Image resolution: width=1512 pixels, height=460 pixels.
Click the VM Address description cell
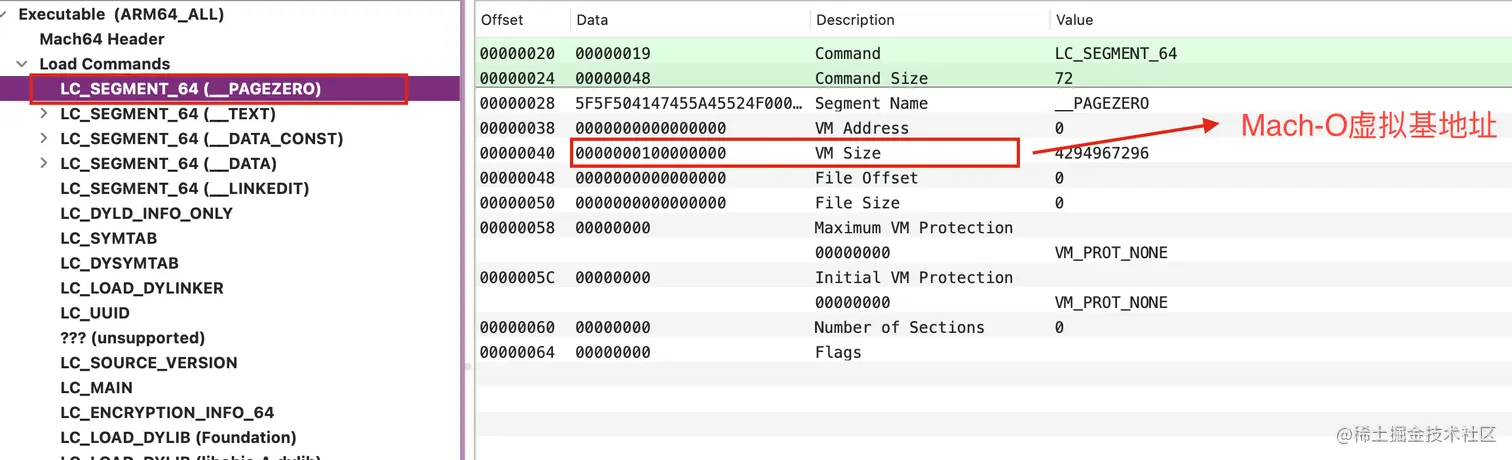pyautogui.click(x=862, y=128)
